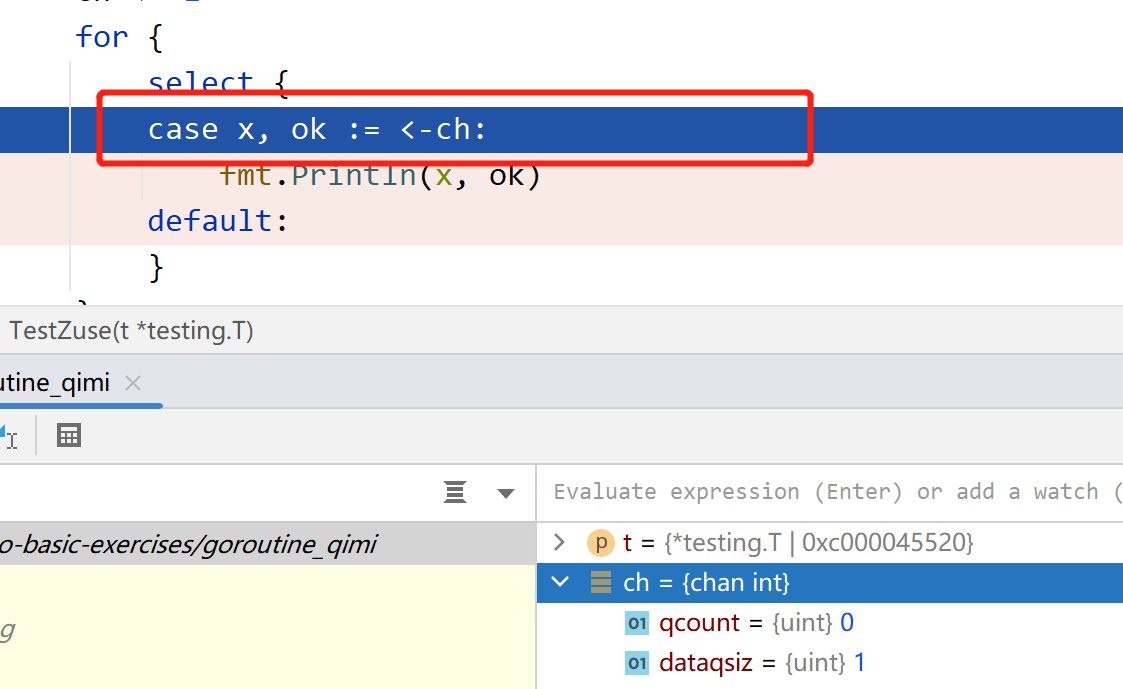Image resolution: width=1123 pixels, height=689 pixels.
Task: Expand the t testing.T variable
Action: coord(560,543)
